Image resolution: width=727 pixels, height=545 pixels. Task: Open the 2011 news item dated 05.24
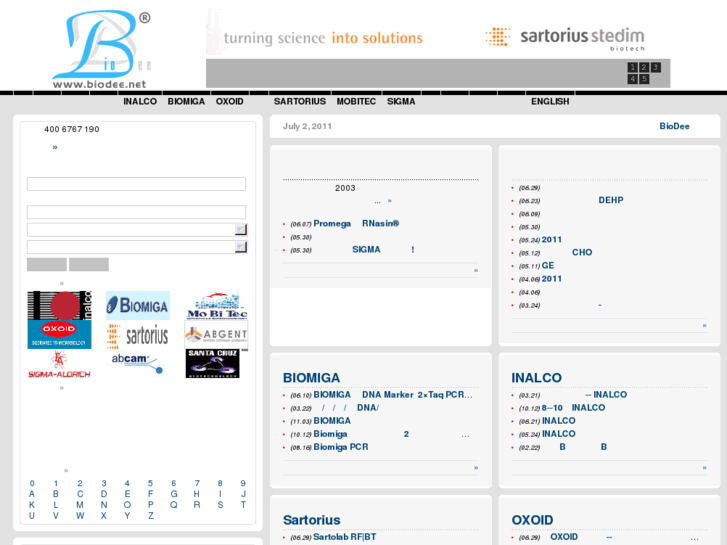pyautogui.click(x=552, y=239)
